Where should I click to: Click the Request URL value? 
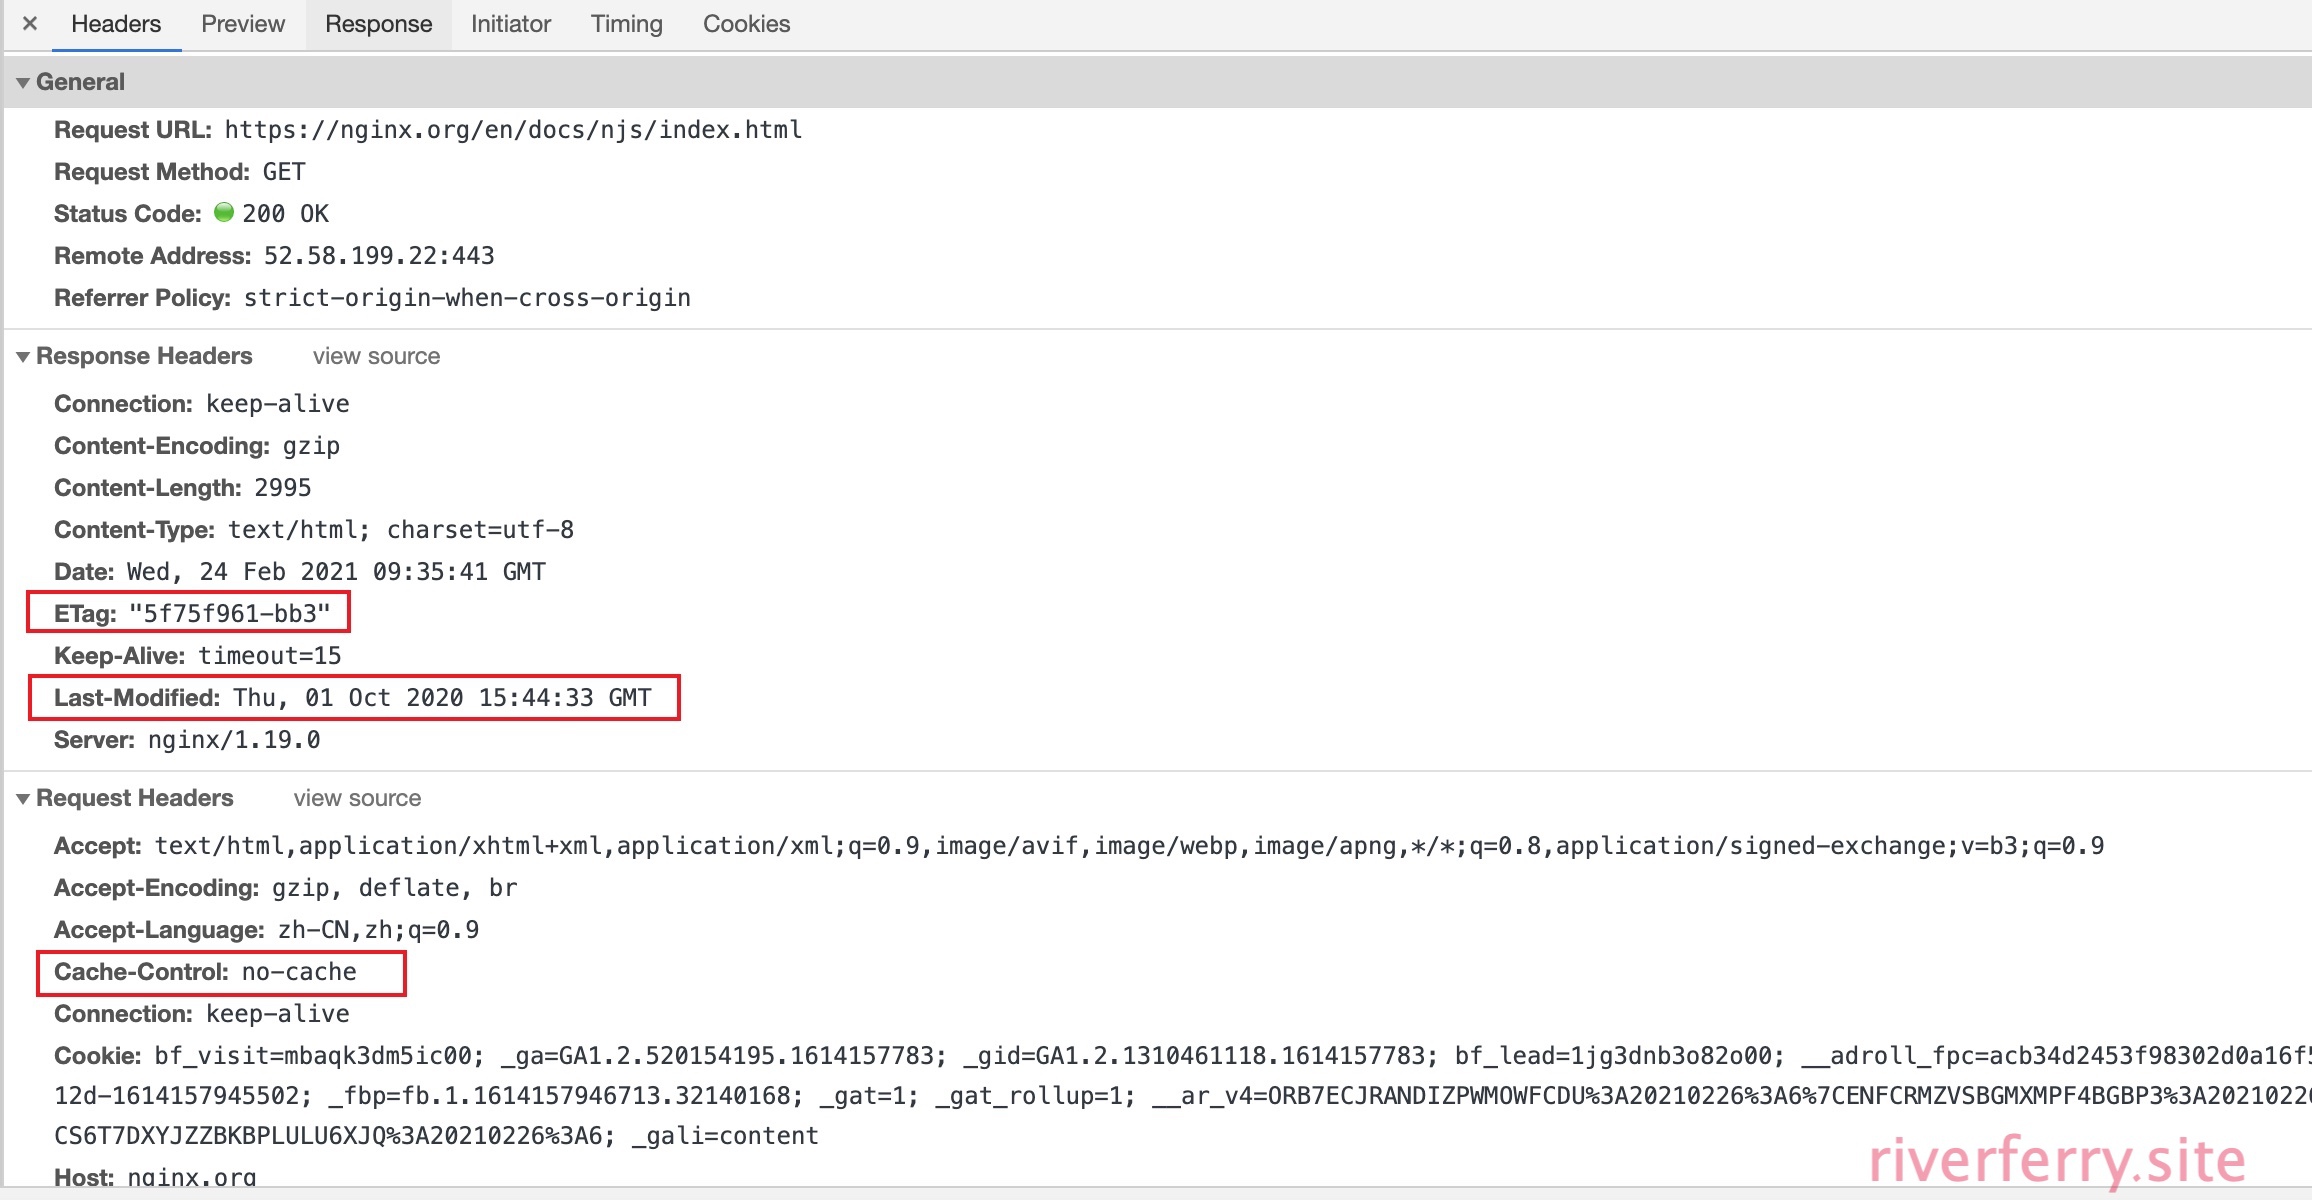513,130
